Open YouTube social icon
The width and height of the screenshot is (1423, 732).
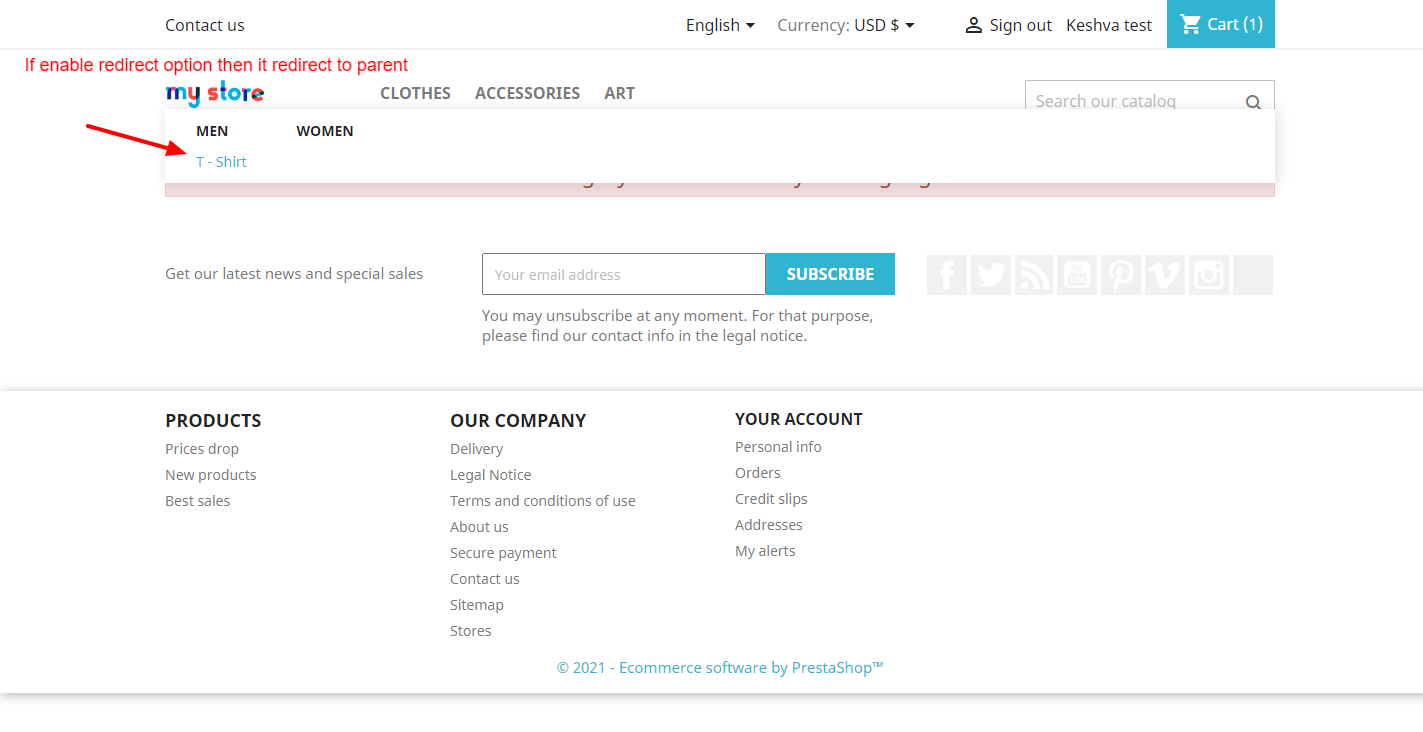click(1077, 275)
